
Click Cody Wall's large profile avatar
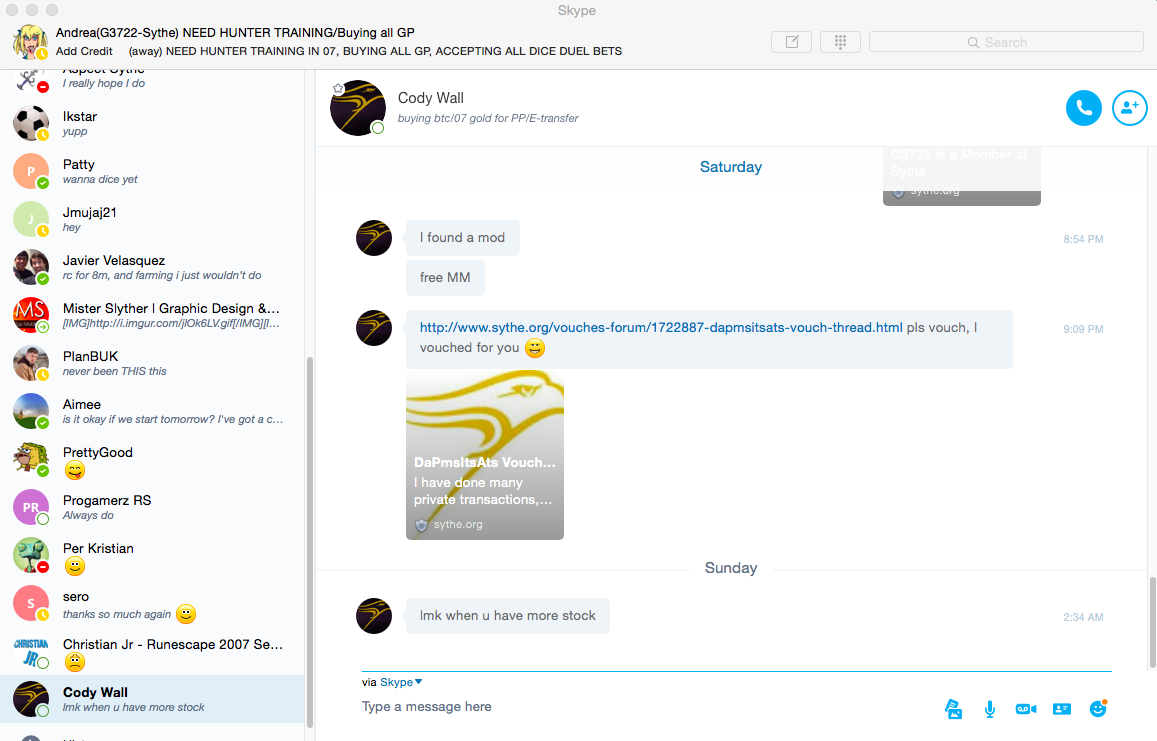tap(358, 108)
